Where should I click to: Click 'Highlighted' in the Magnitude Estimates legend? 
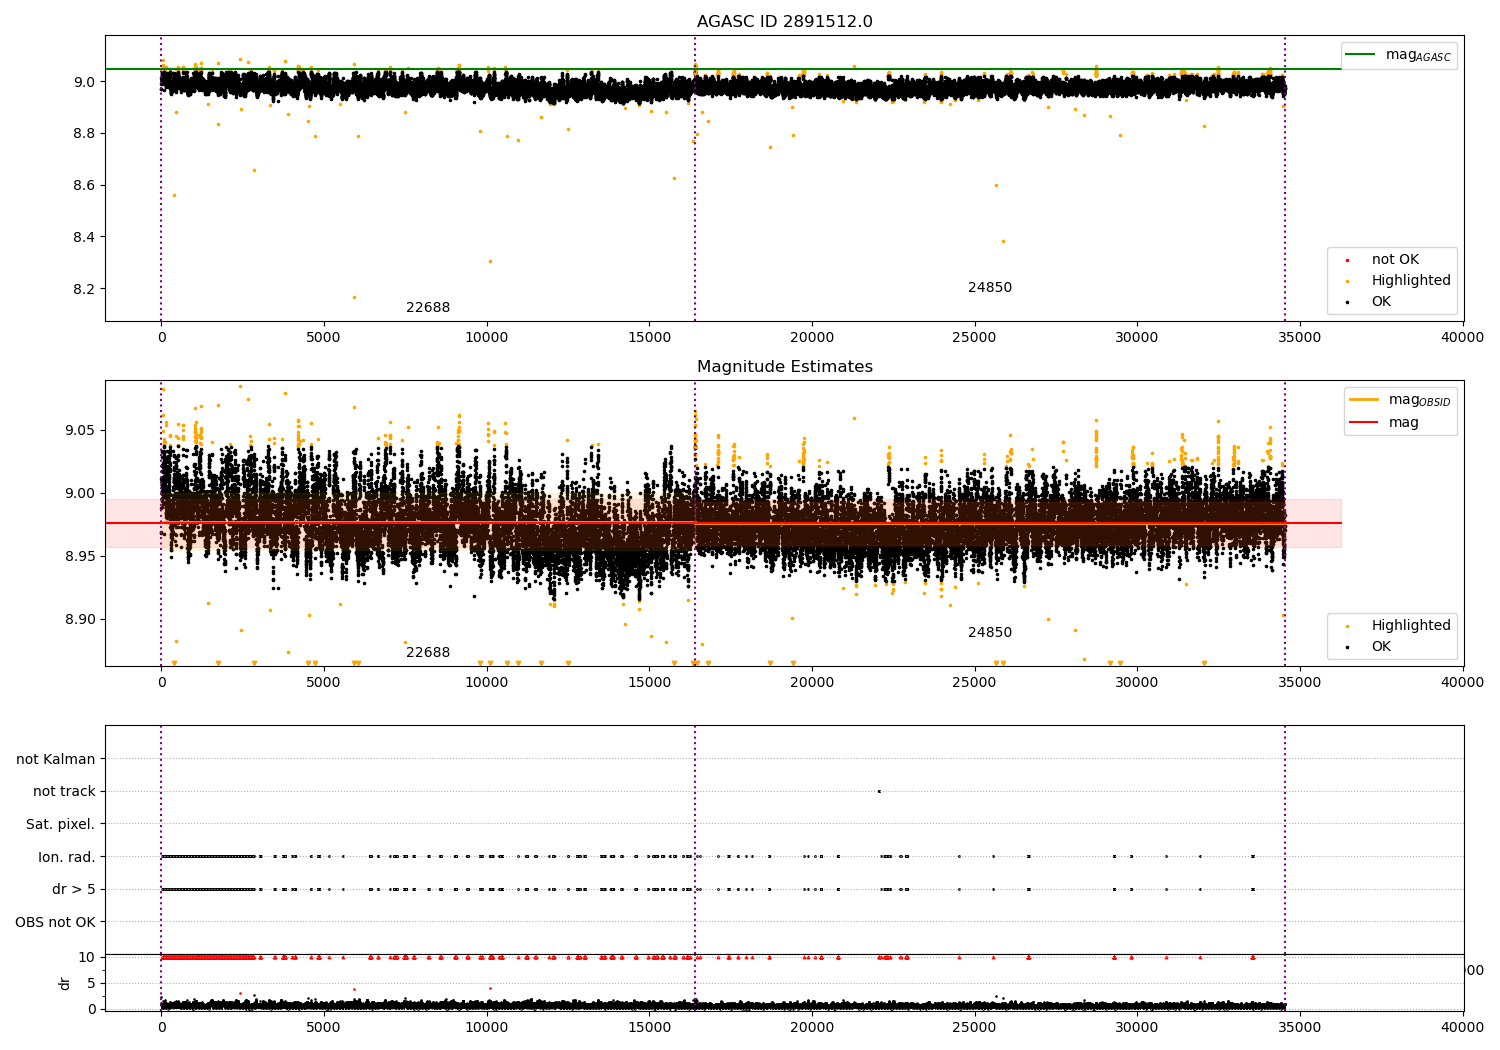tap(1411, 625)
